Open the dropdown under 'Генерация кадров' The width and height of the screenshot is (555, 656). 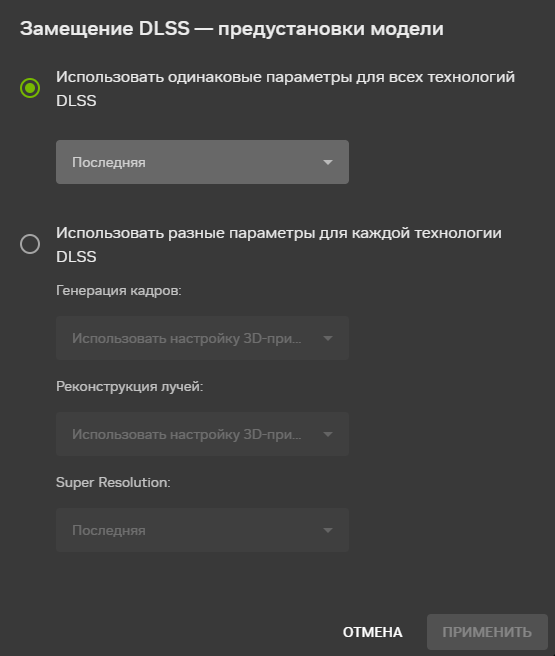(202, 338)
